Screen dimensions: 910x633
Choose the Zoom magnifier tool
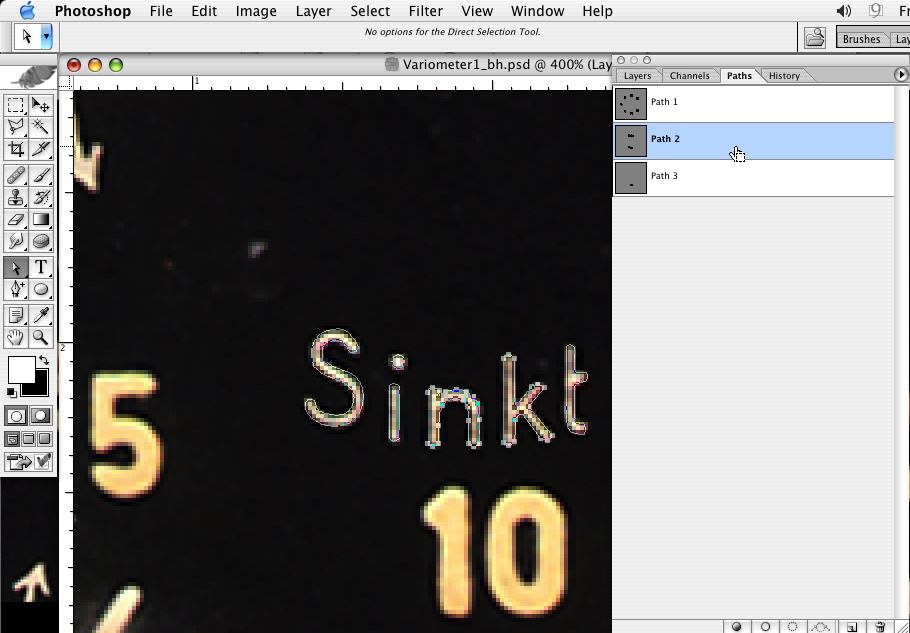(x=41, y=338)
